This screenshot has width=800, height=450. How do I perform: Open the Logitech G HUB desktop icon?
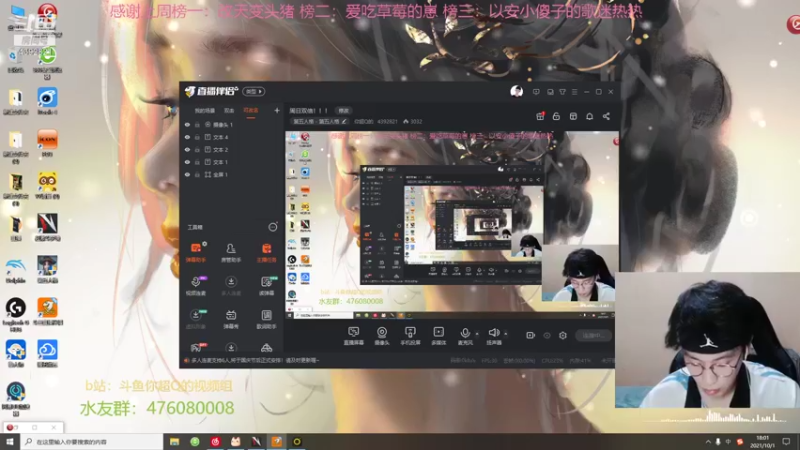pyautogui.click(x=16, y=315)
